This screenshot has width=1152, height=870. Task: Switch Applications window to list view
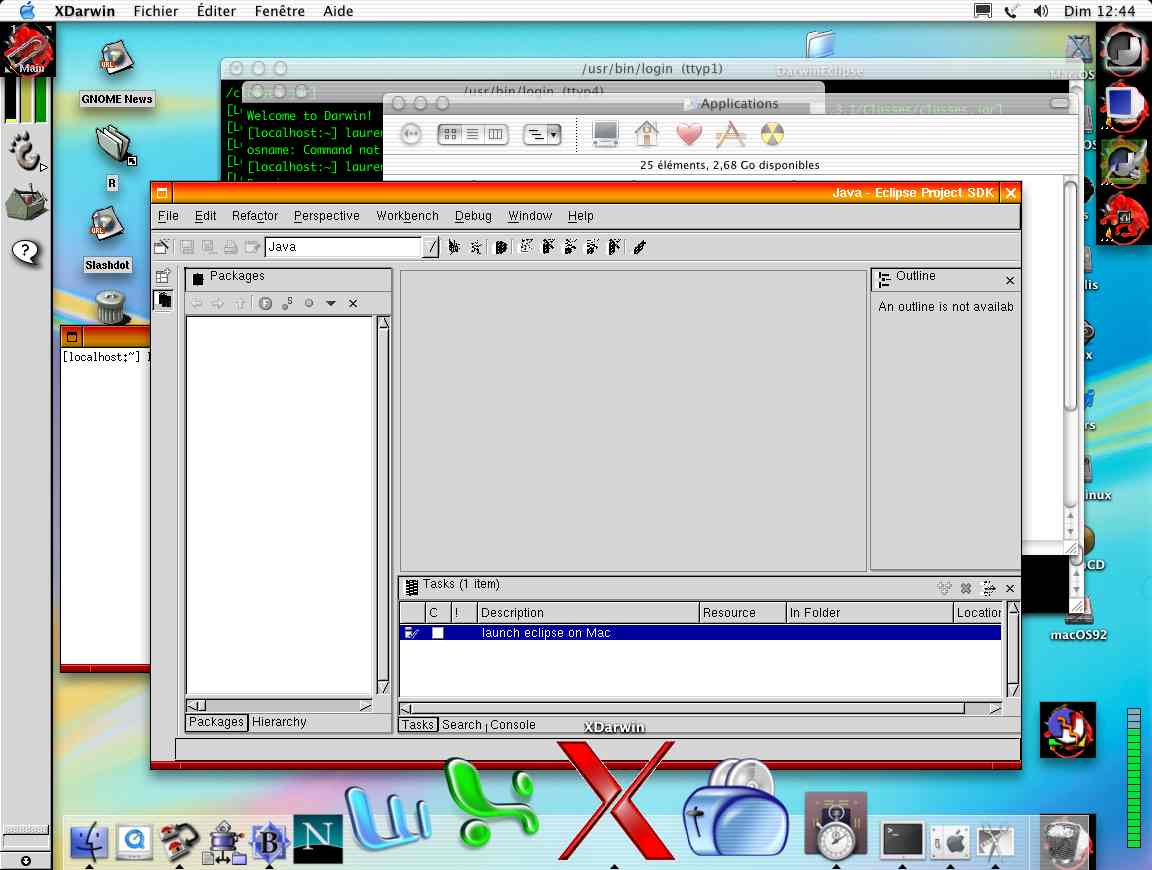(x=472, y=134)
